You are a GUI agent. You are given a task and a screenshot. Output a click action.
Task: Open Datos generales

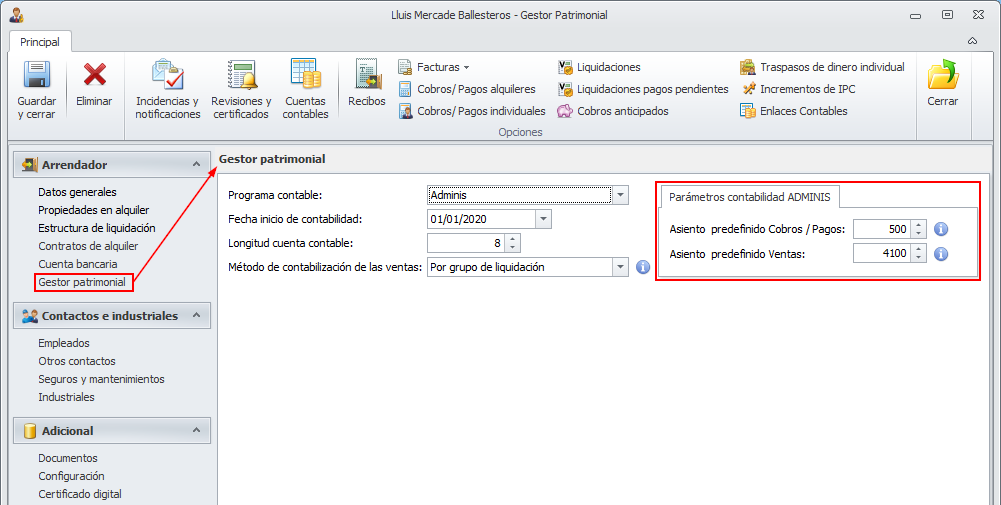coord(77,192)
